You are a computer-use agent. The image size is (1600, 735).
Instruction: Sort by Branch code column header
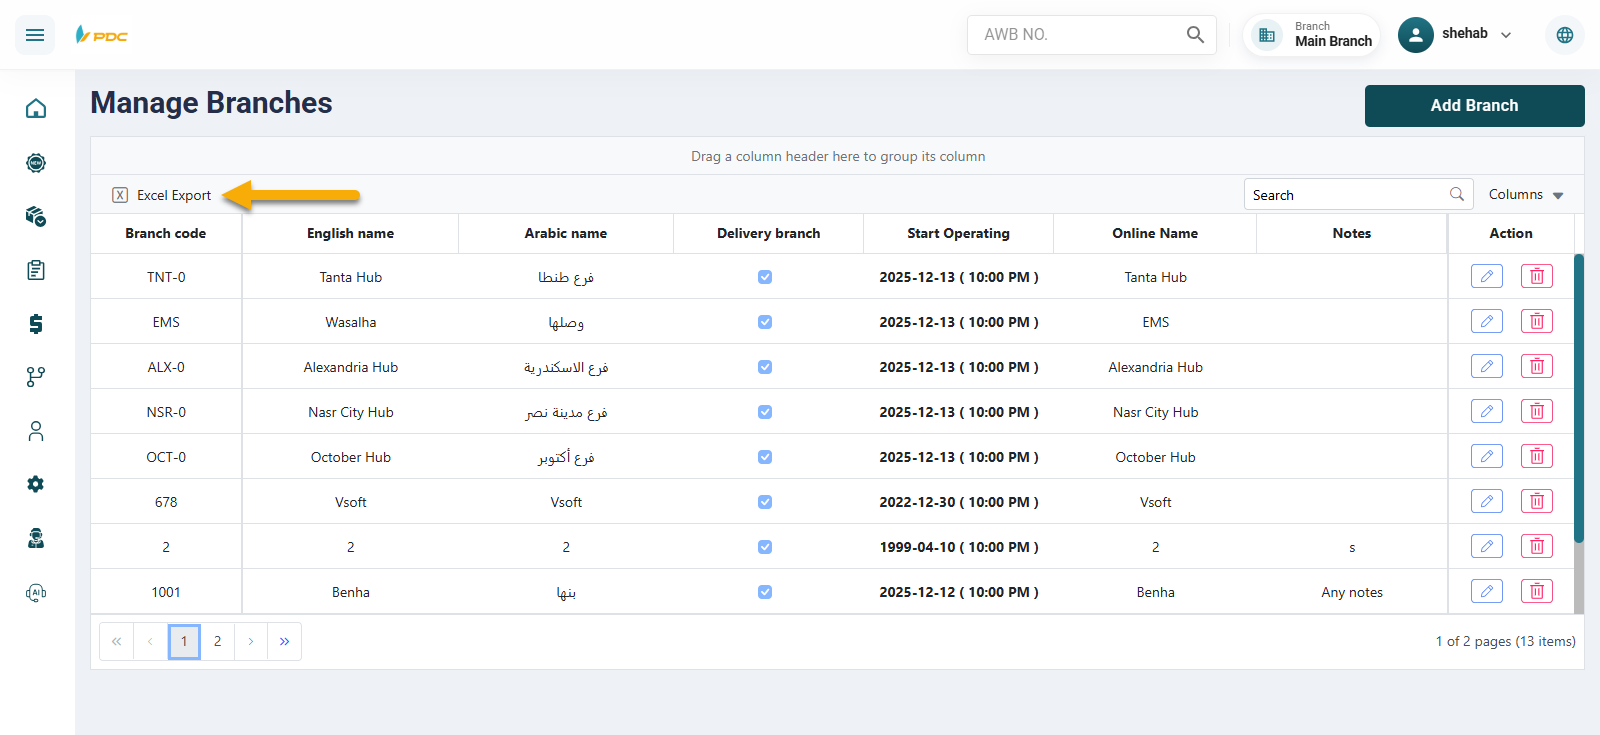click(166, 233)
